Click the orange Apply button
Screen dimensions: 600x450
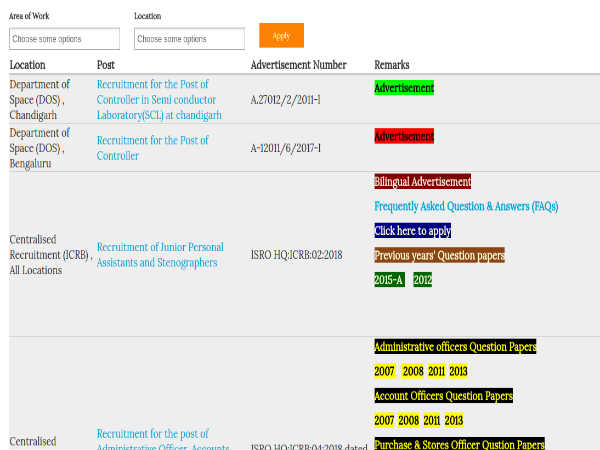point(281,36)
